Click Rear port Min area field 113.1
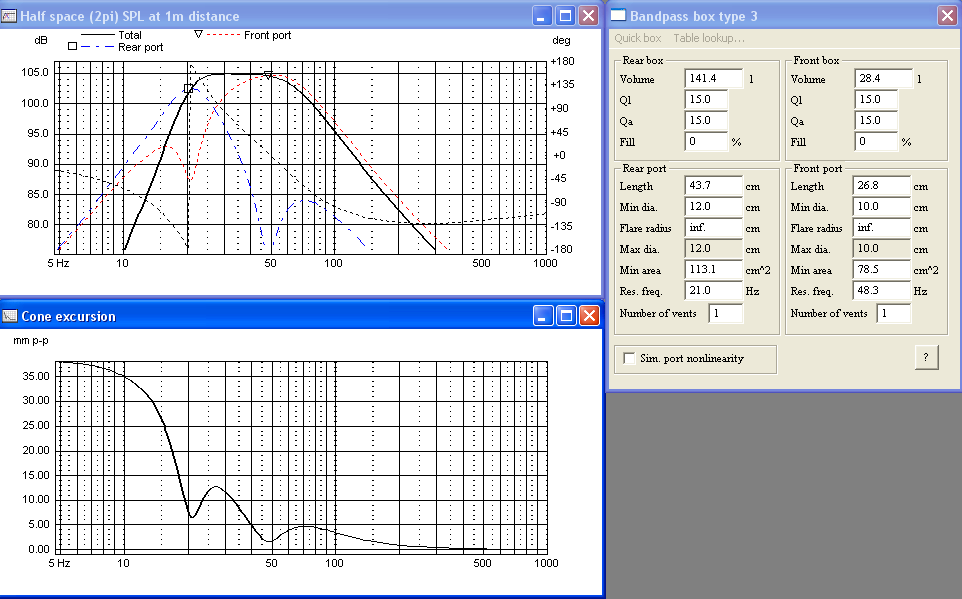Viewport: 962px width, 599px height. pos(714,269)
